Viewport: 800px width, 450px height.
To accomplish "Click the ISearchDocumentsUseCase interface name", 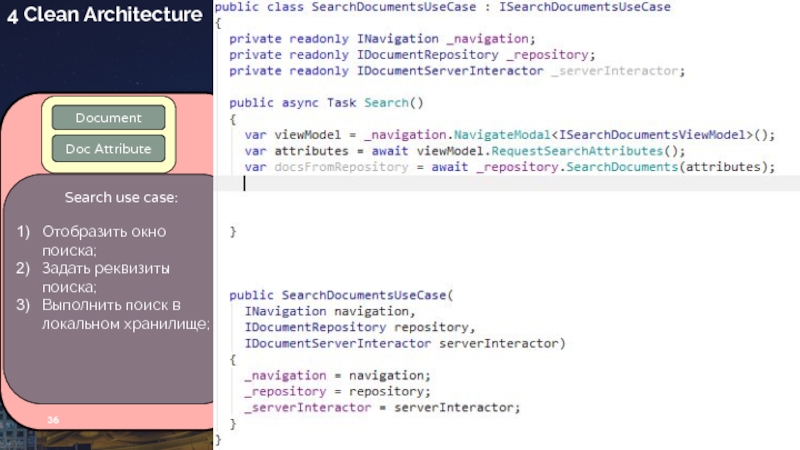I will pos(584,7).
